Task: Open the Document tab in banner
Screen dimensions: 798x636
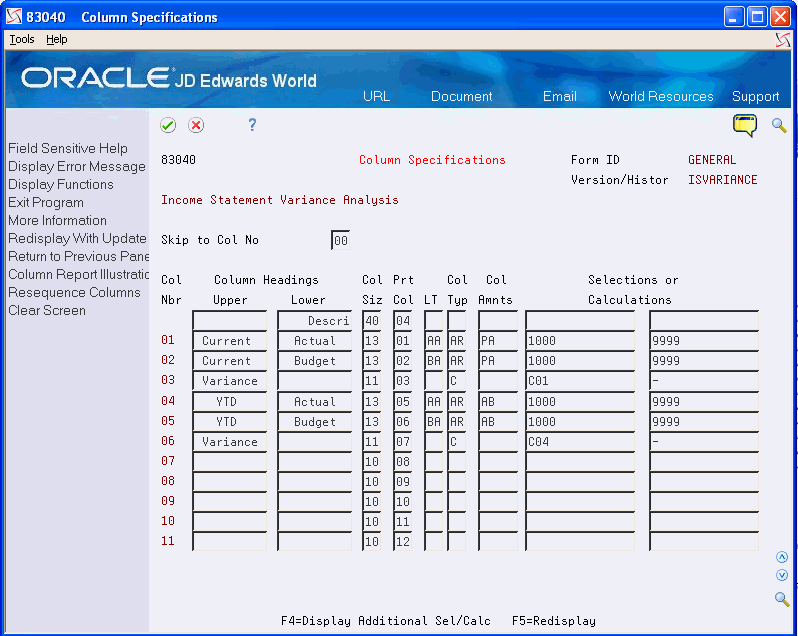Action: (462, 96)
